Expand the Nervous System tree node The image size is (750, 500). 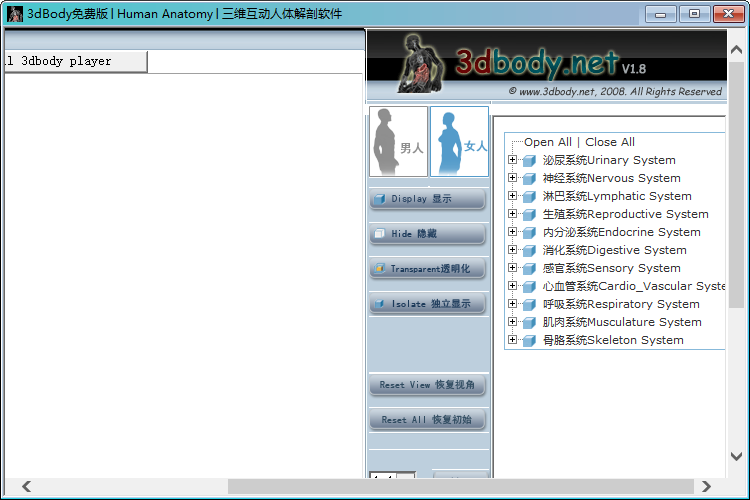click(512, 178)
